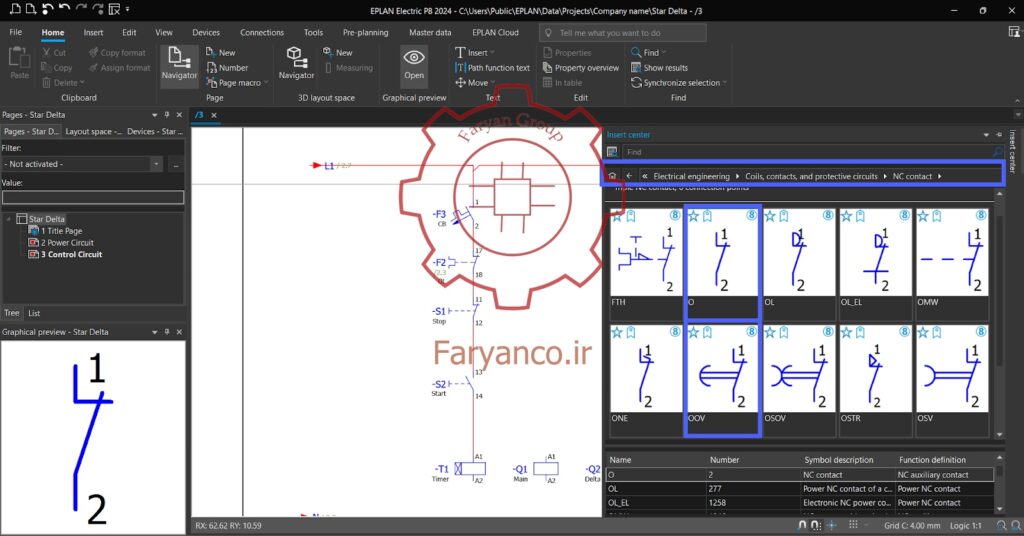Open the EPLAN Cloud tab
Image resolution: width=1024 pixels, height=536 pixels.
(495, 32)
